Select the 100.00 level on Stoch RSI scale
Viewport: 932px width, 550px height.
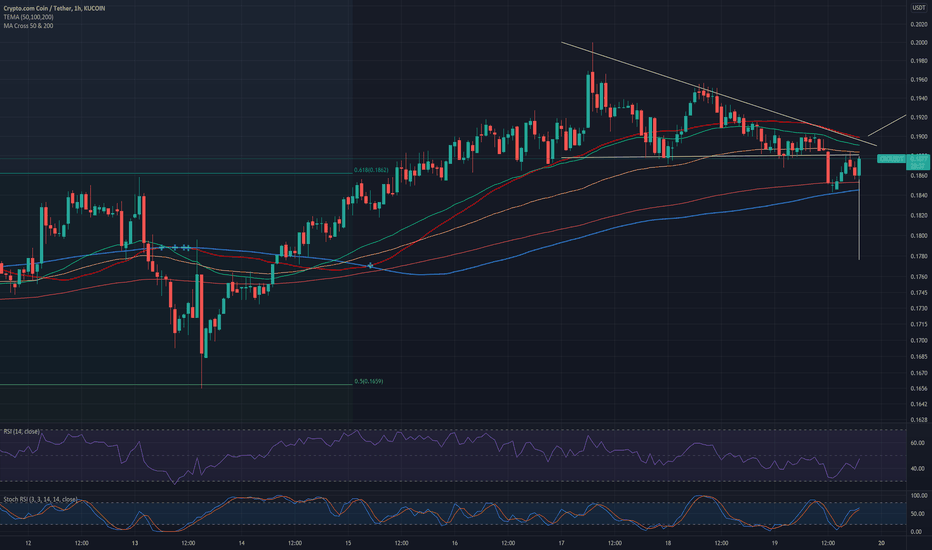pyautogui.click(x=919, y=495)
